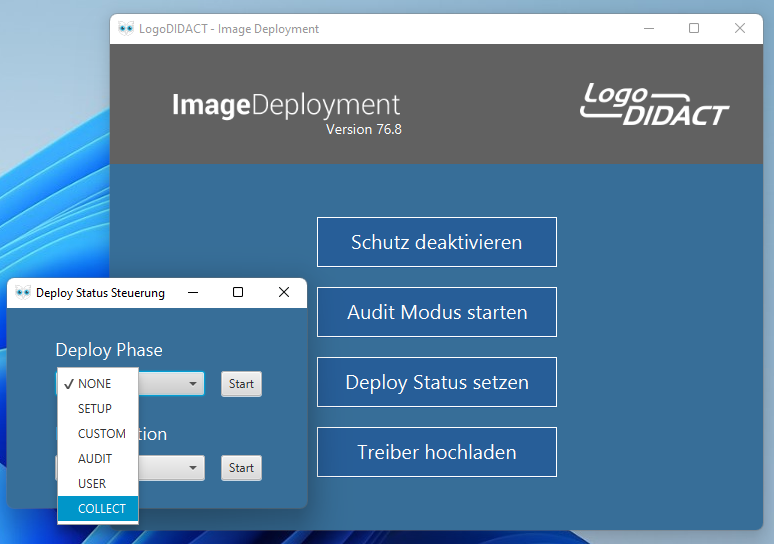Click the Schutz deaktivieren button
Viewport: 774px width, 544px height.
click(x=436, y=242)
